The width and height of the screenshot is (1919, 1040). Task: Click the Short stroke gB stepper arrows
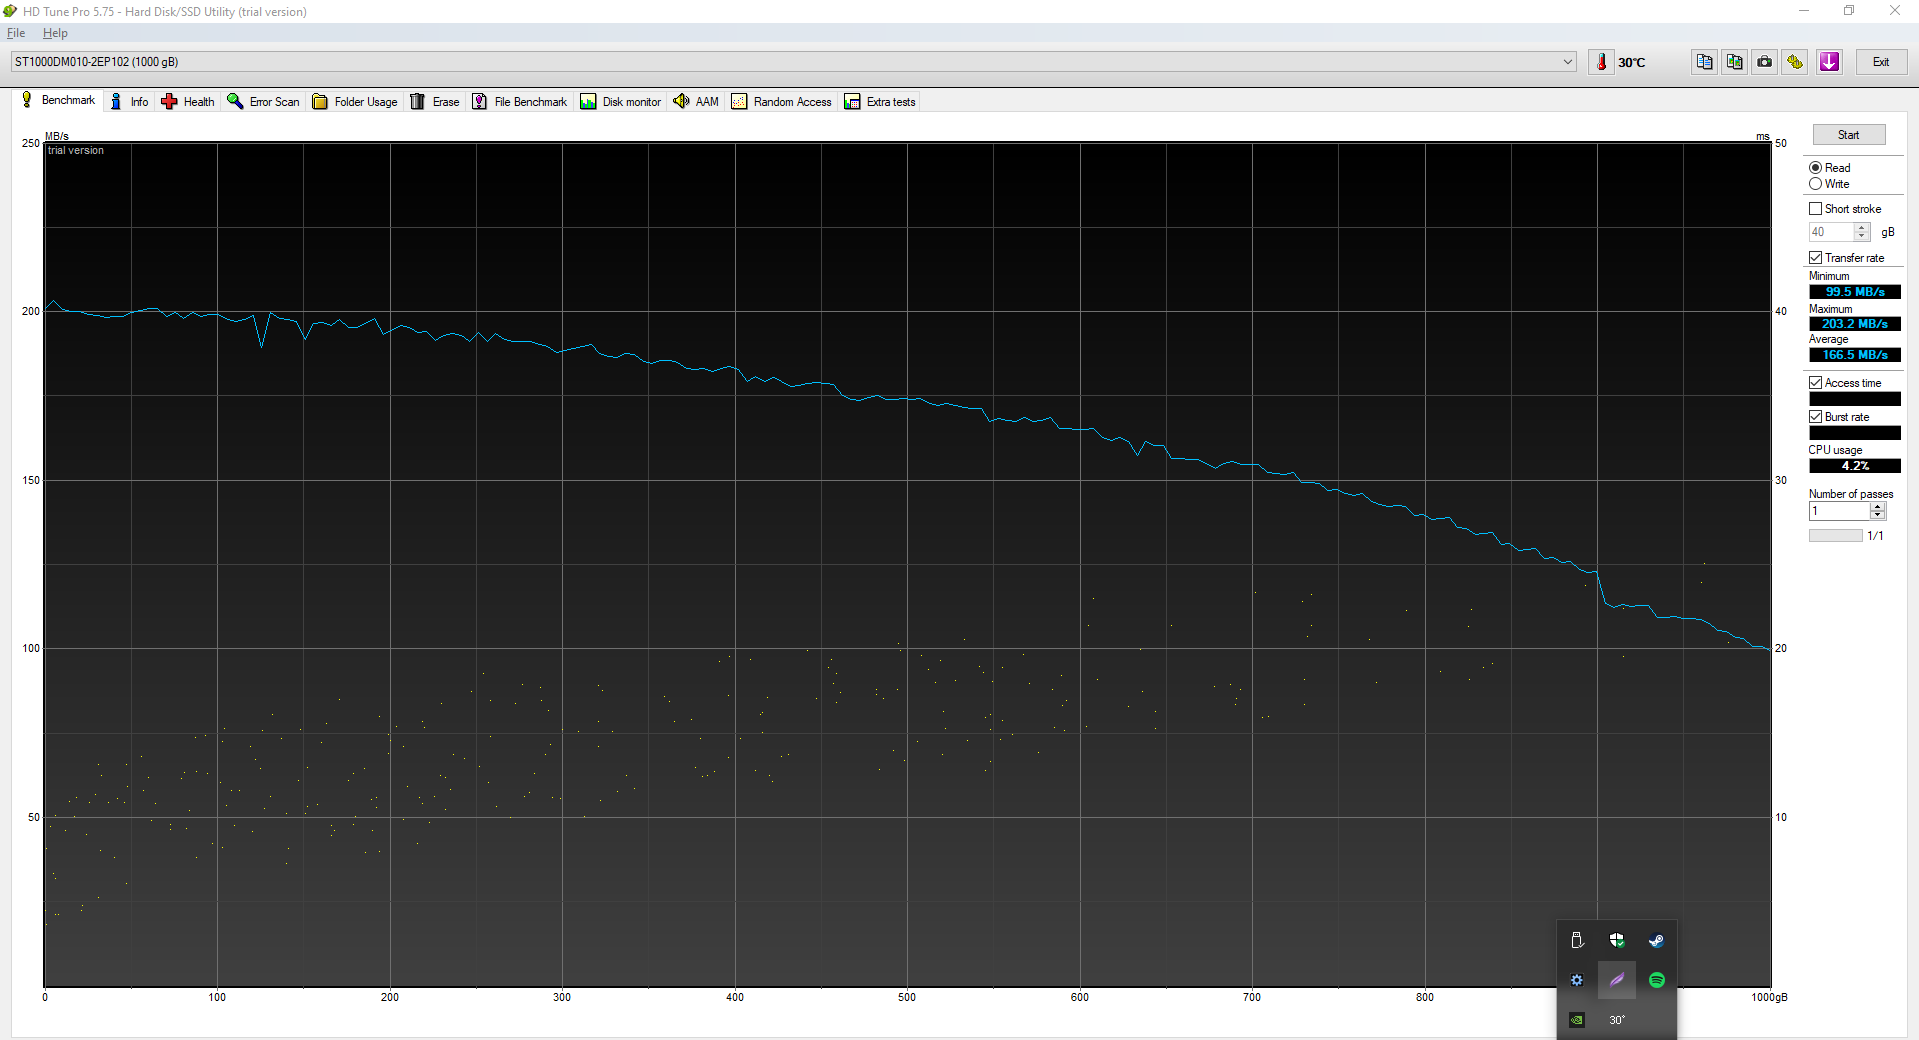[1862, 232]
